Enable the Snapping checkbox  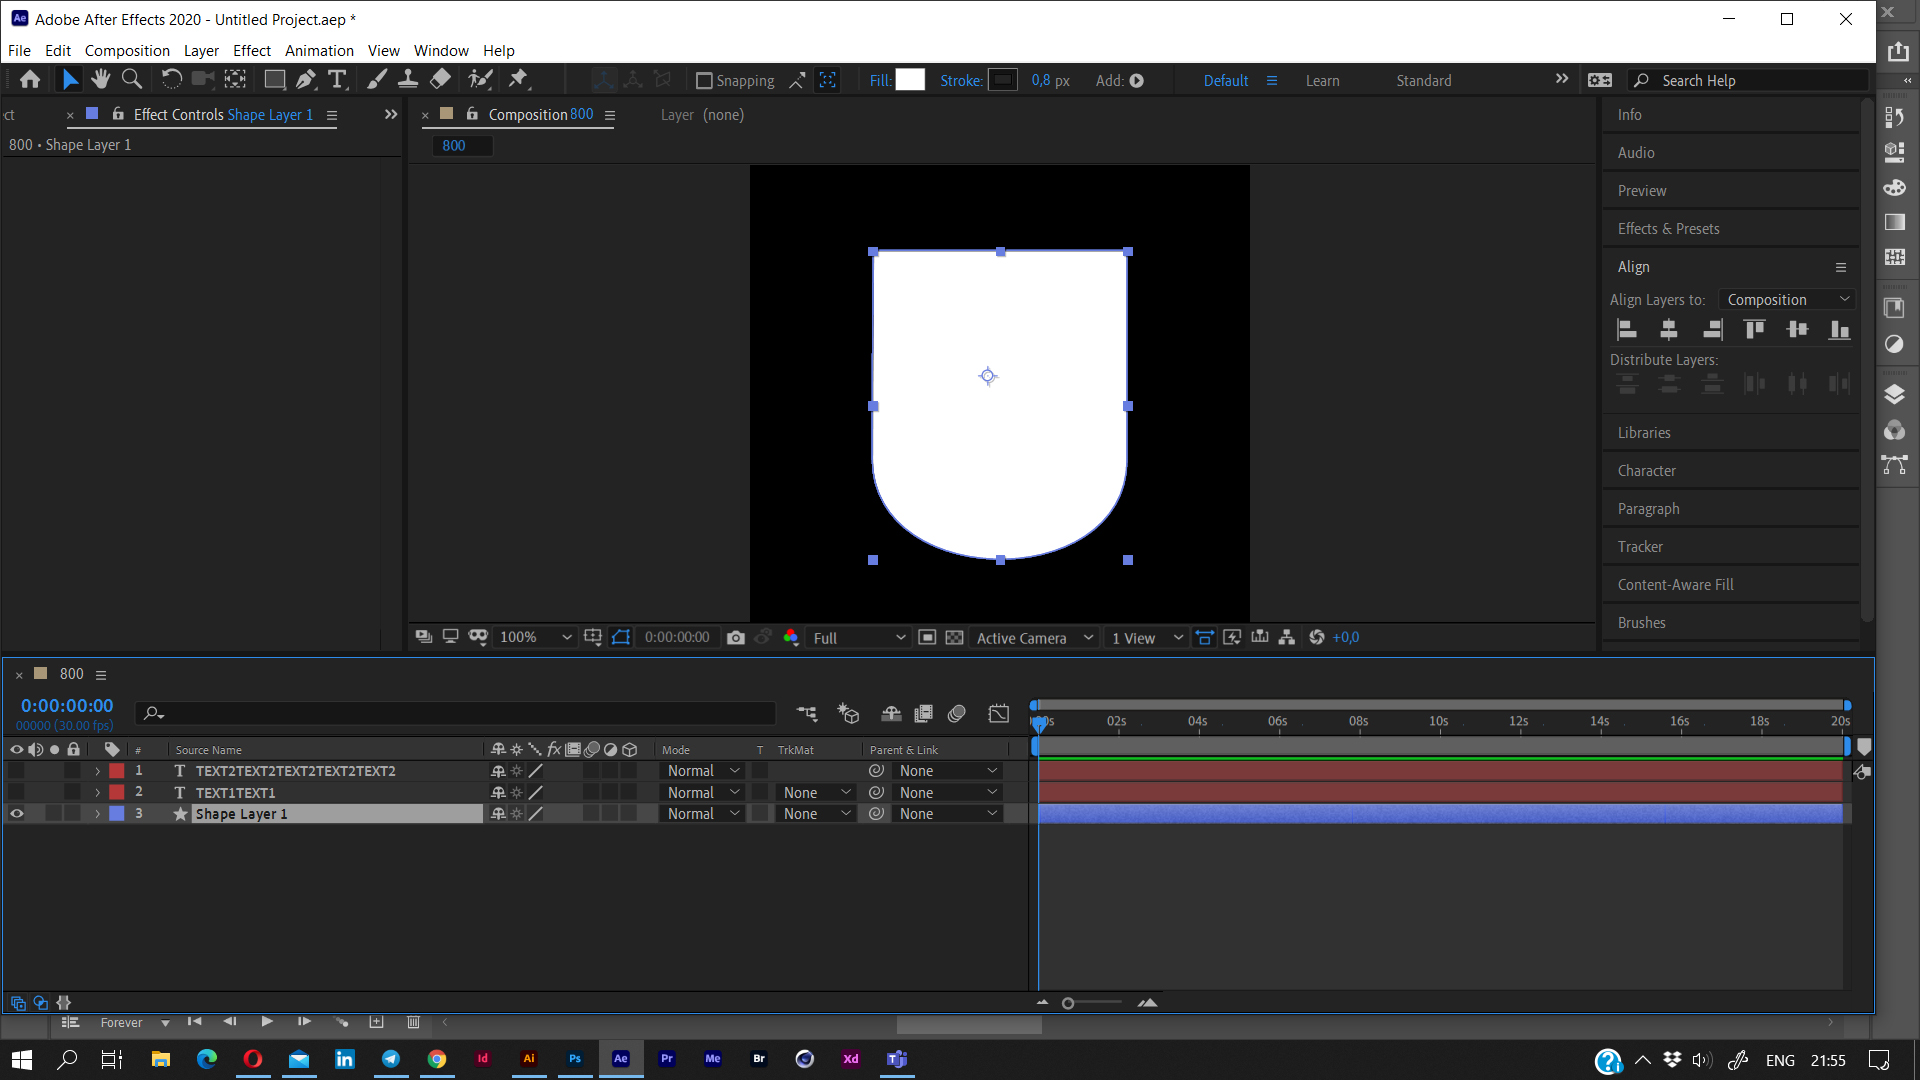tap(706, 80)
